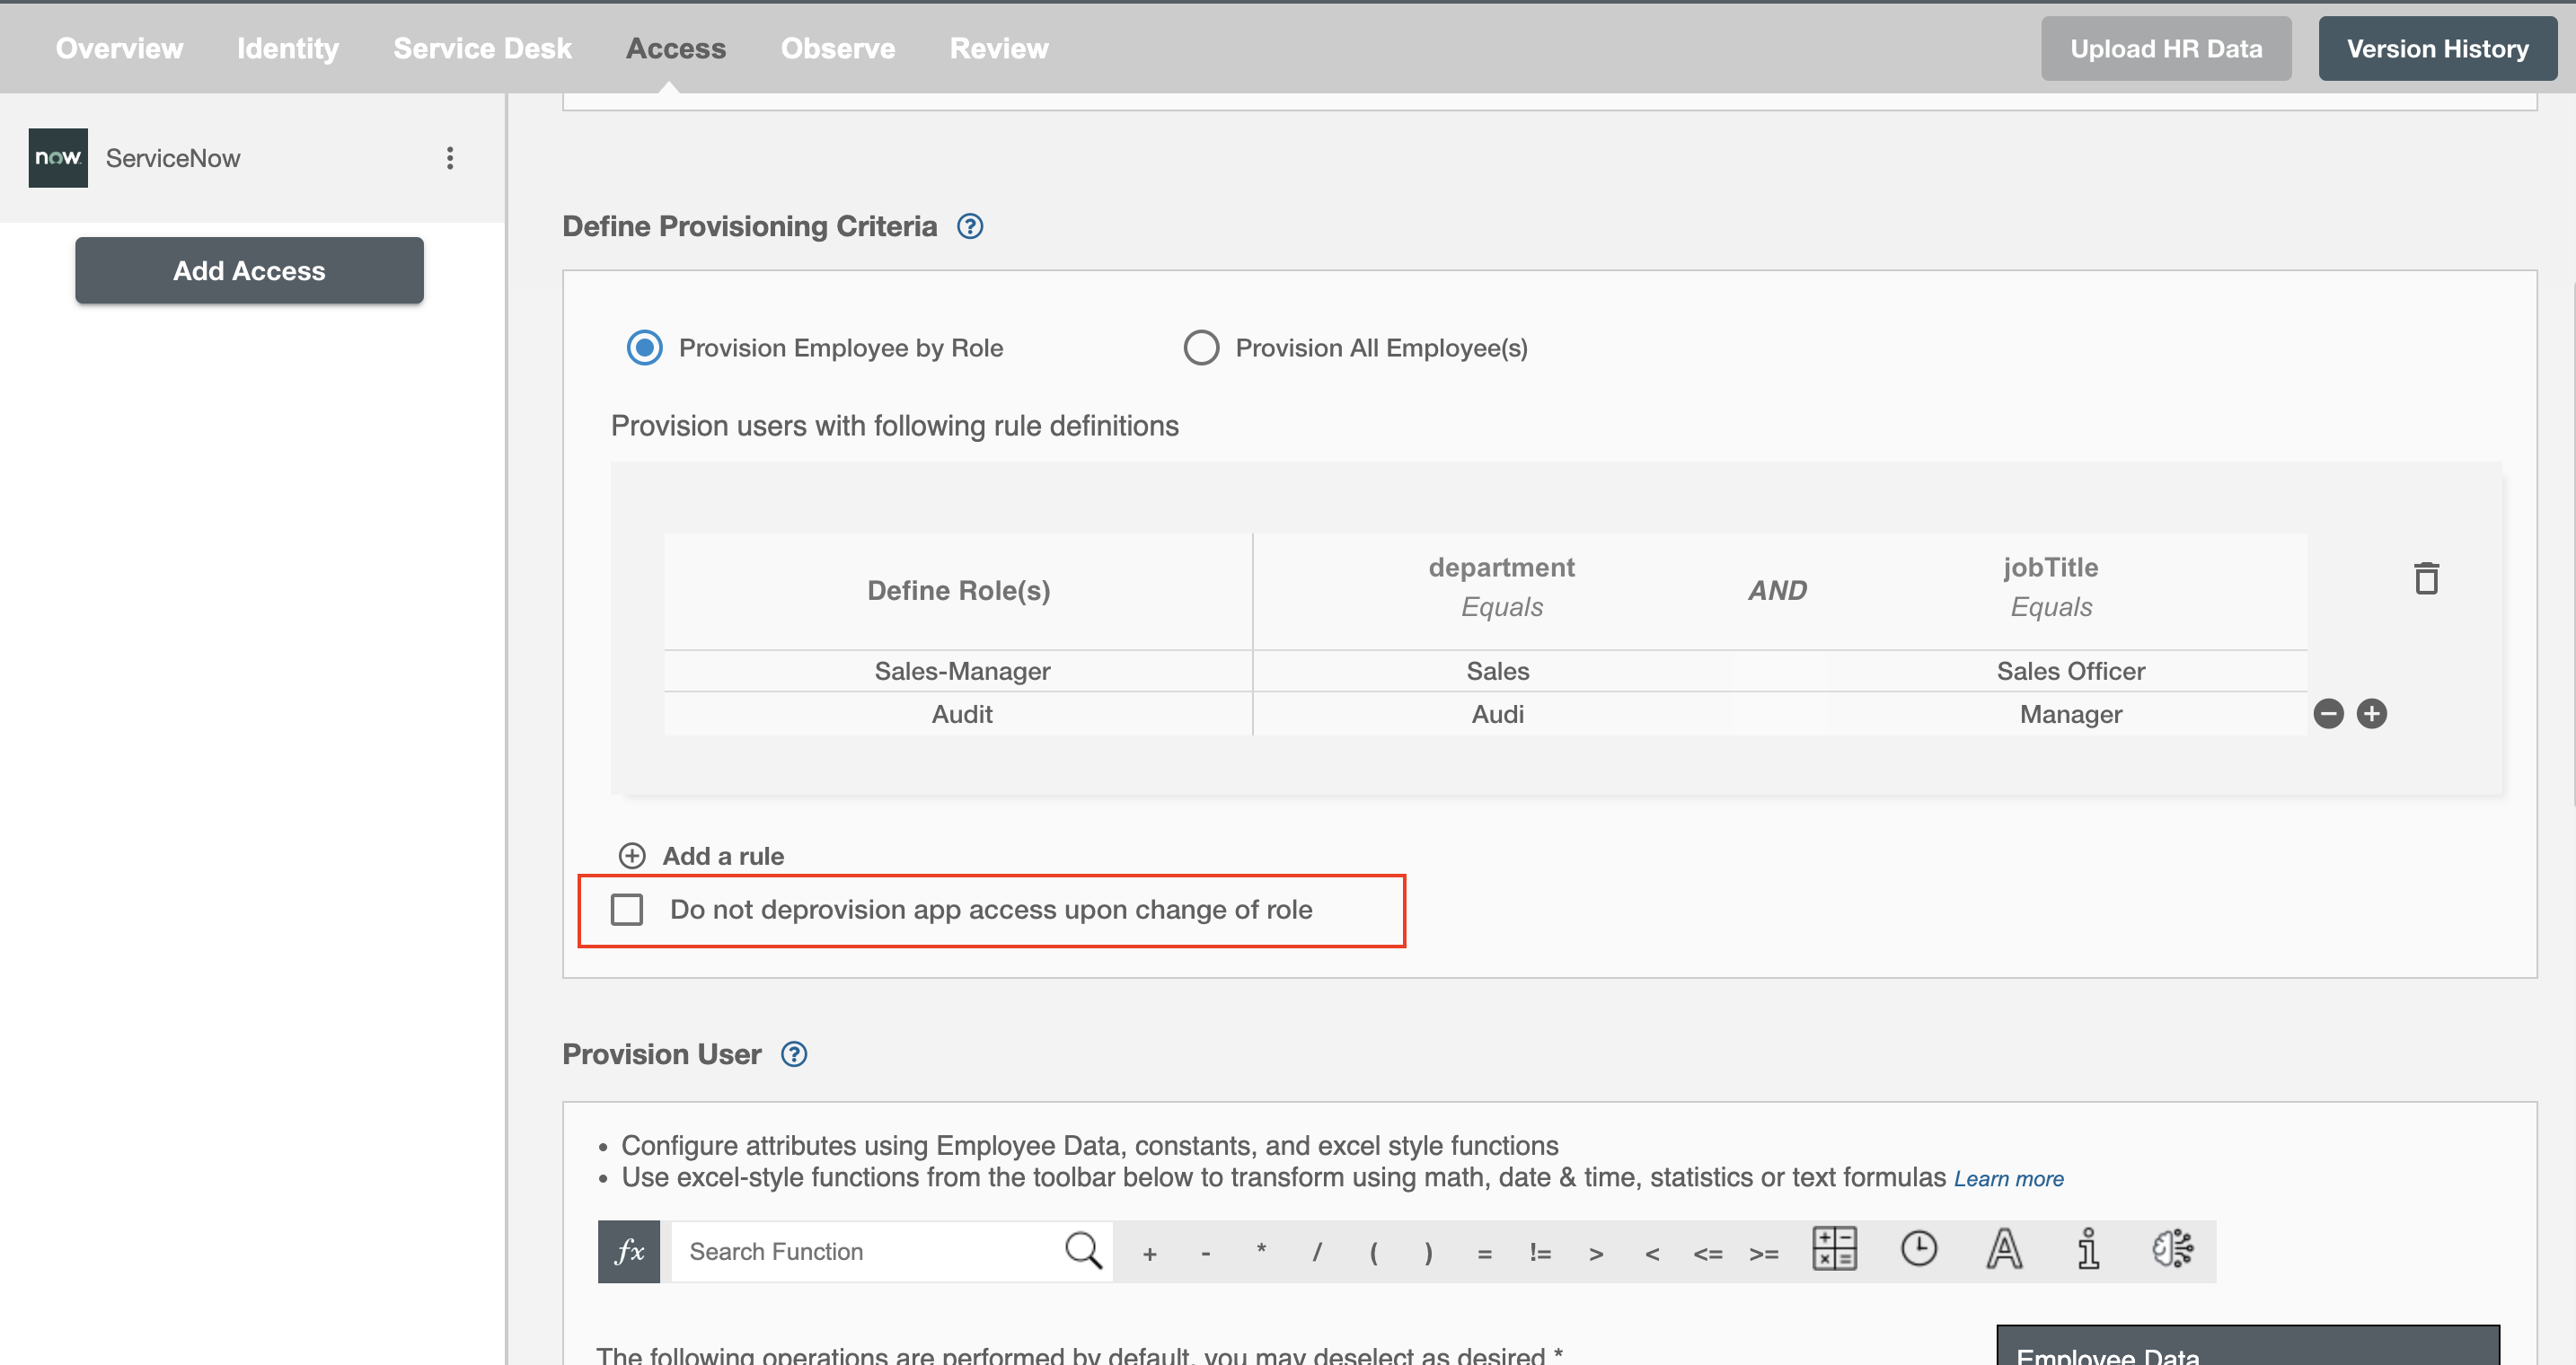The height and width of the screenshot is (1365, 2576).
Task: Remove the Audit row with minus icon
Action: click(2329, 713)
